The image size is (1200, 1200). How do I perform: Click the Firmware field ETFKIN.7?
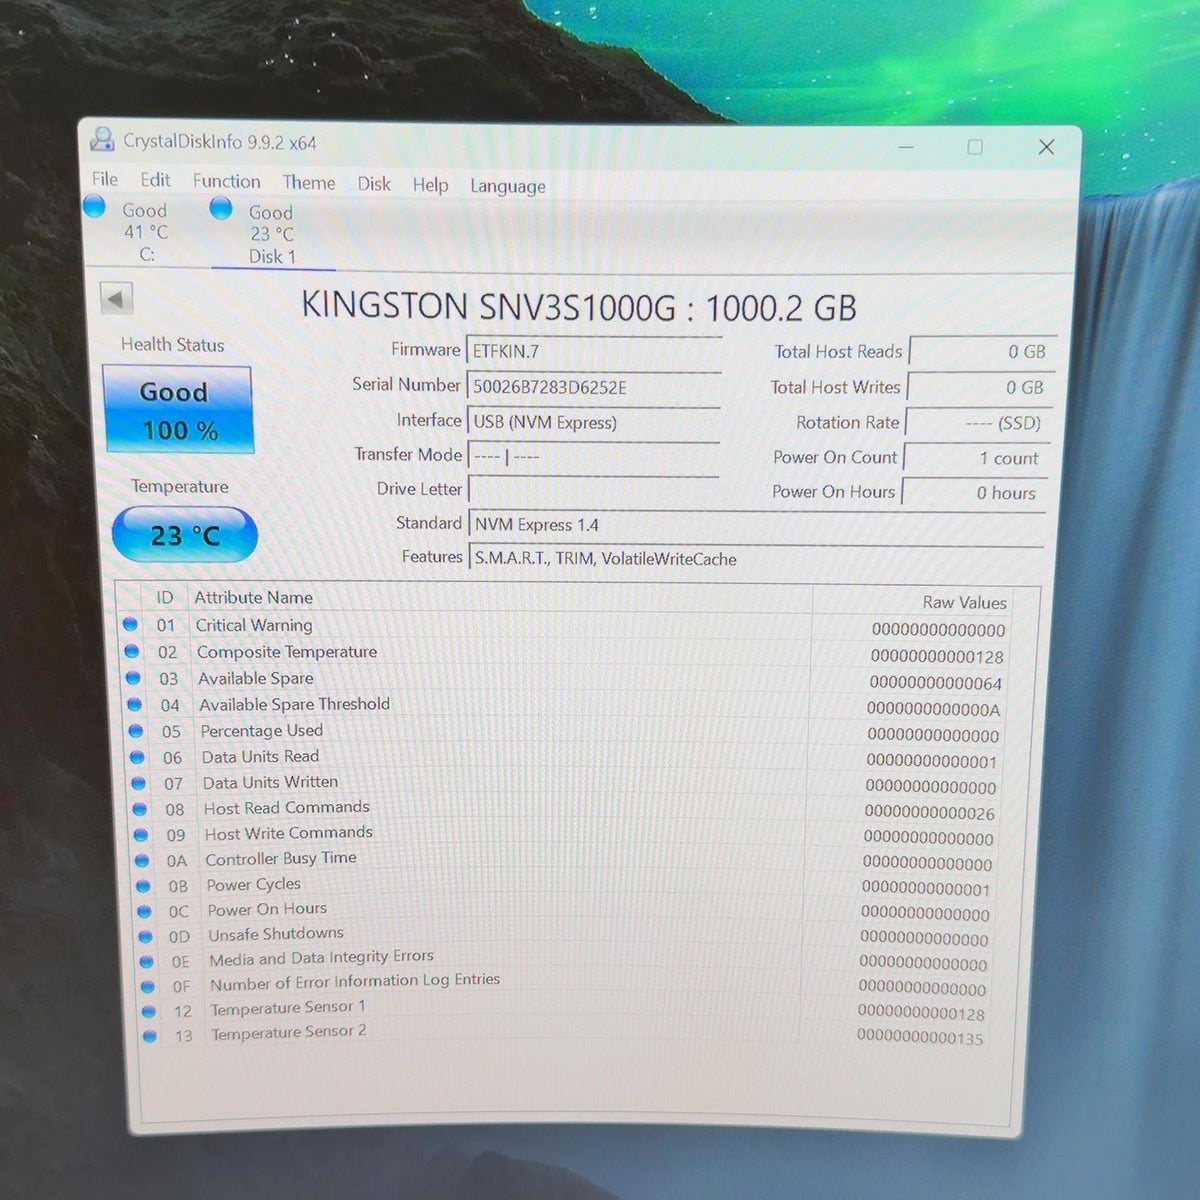pos(594,351)
